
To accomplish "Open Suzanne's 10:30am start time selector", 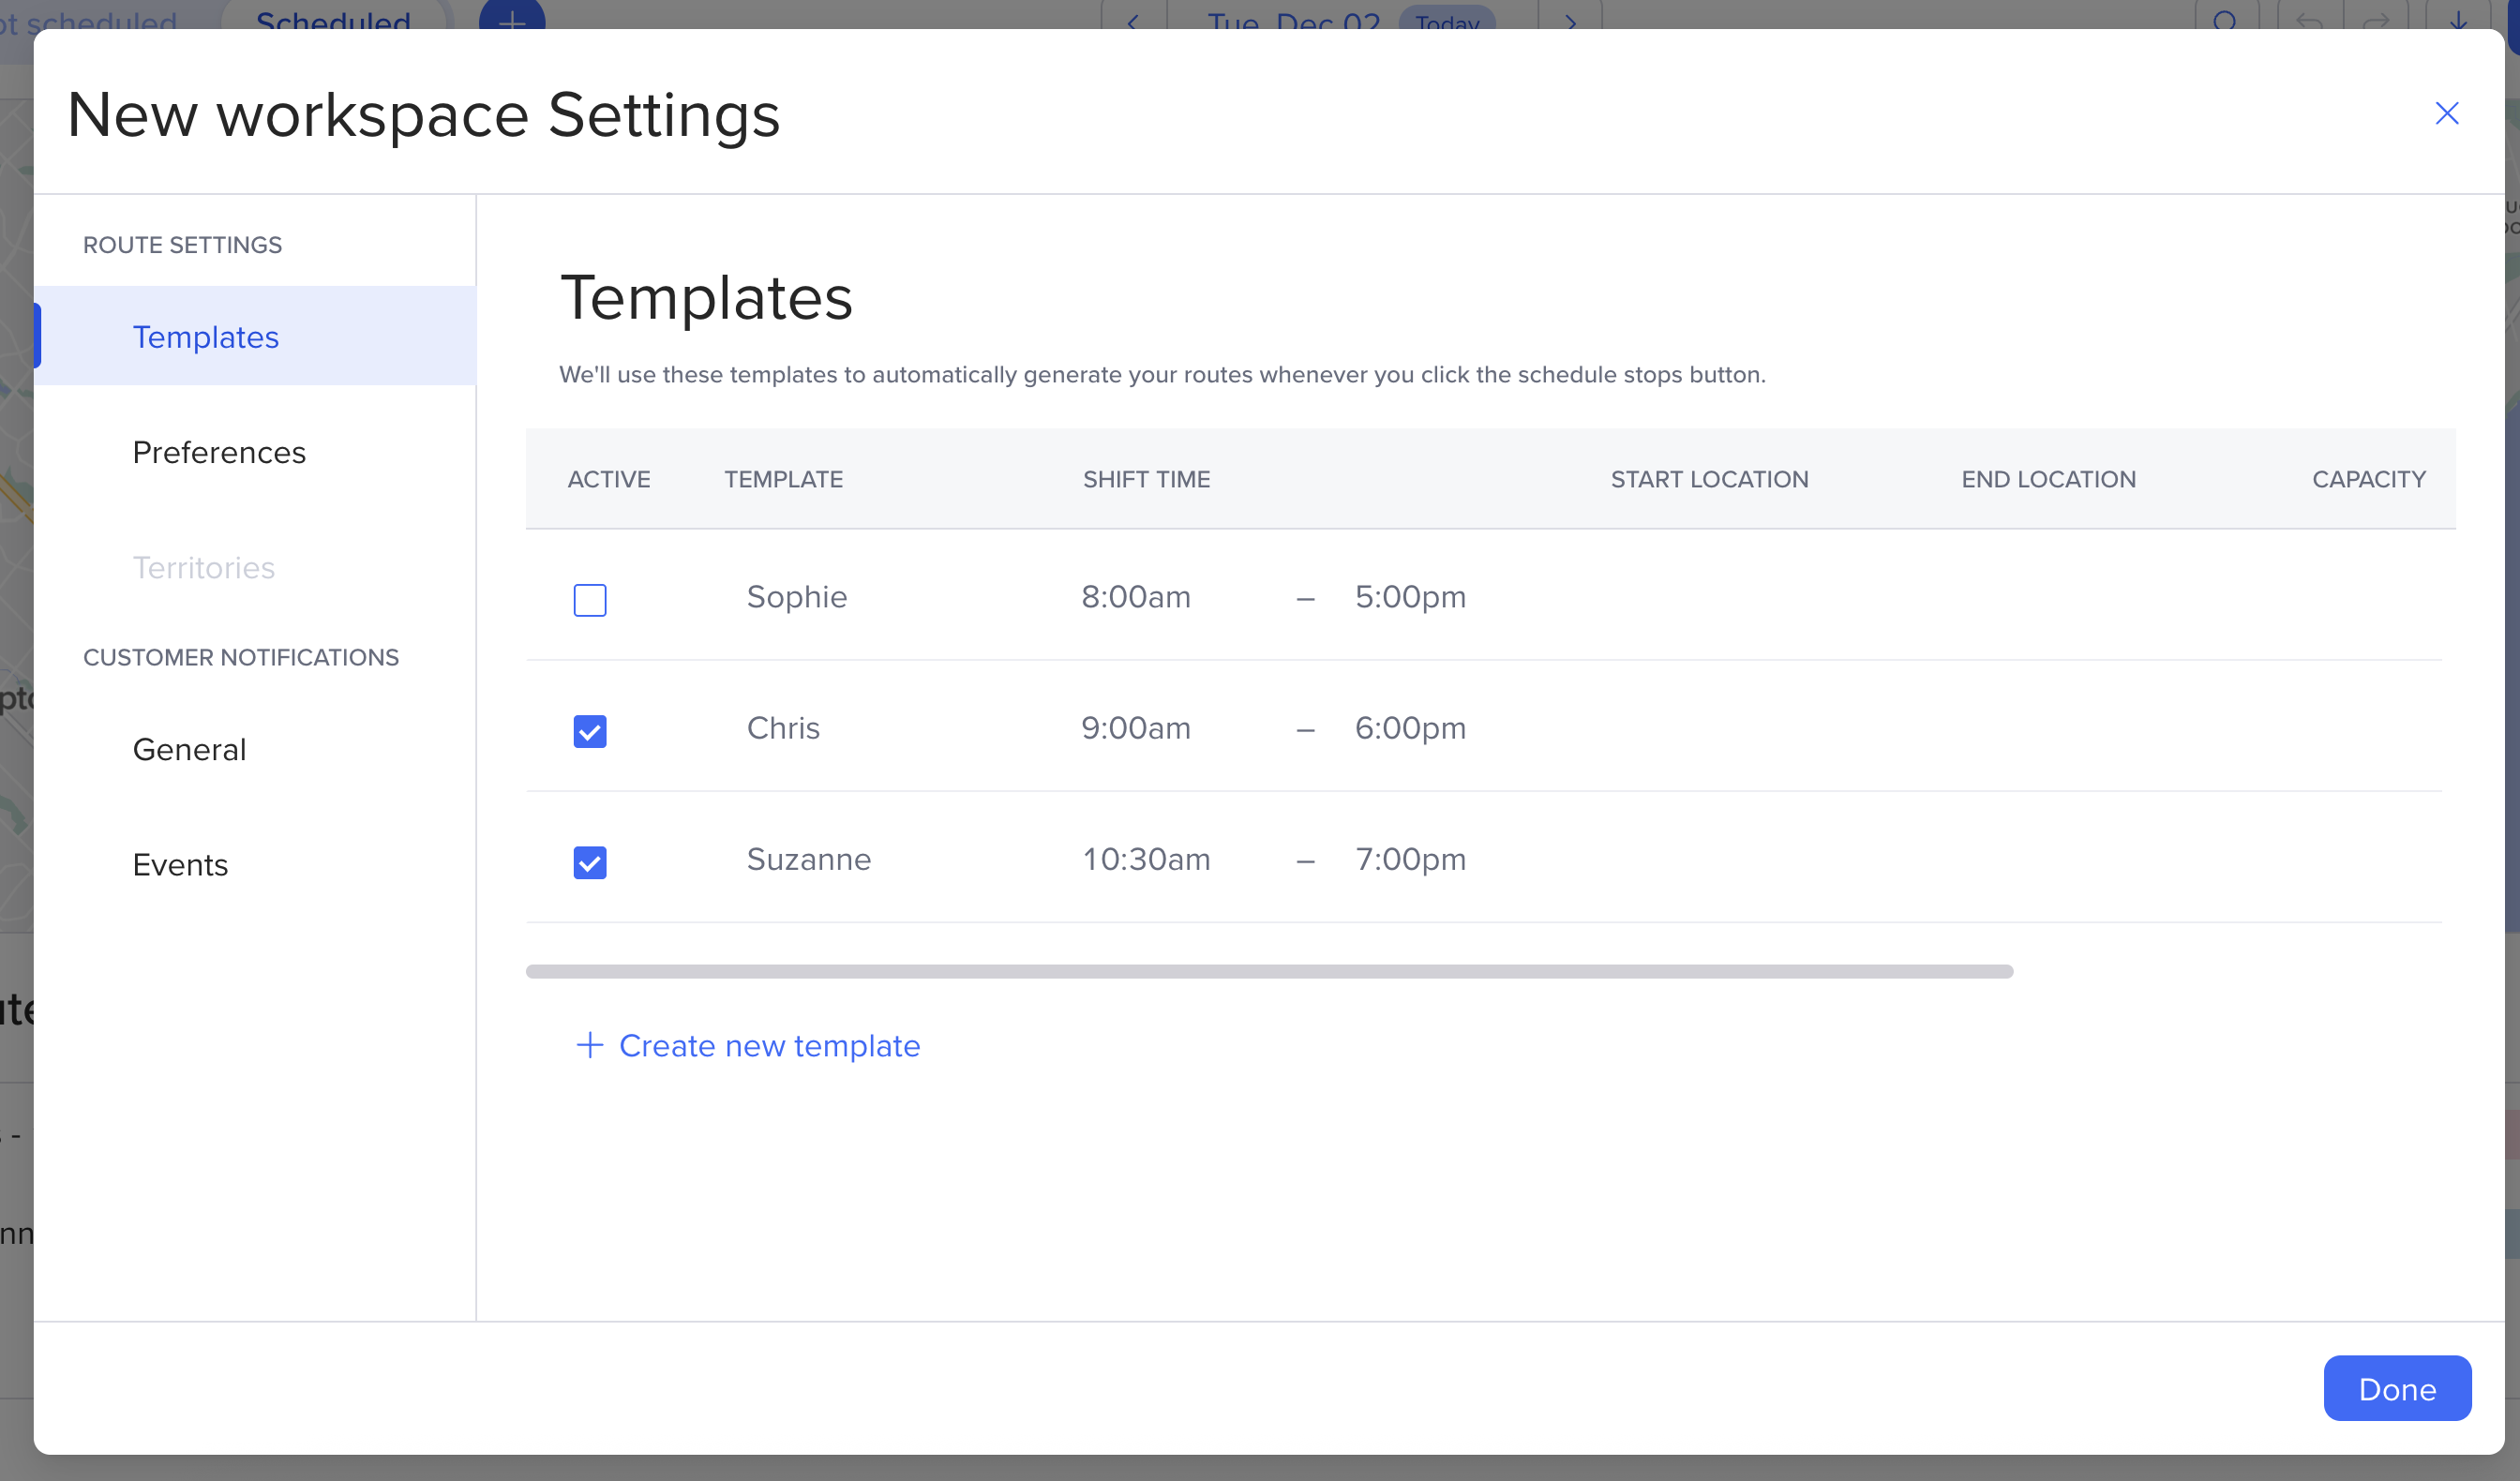I will tap(1145, 859).
